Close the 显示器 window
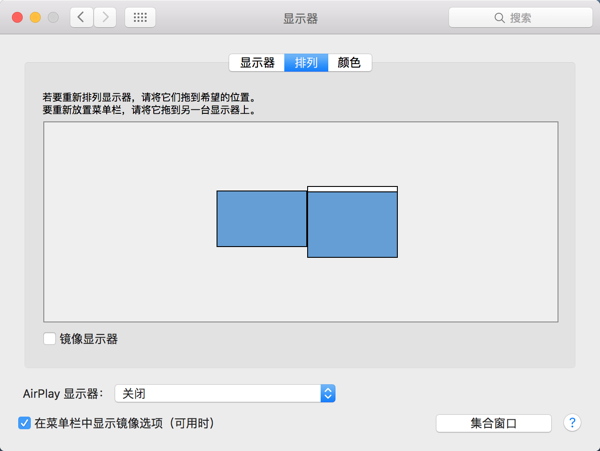Image resolution: width=600 pixels, height=451 pixels. pyautogui.click(x=17, y=18)
